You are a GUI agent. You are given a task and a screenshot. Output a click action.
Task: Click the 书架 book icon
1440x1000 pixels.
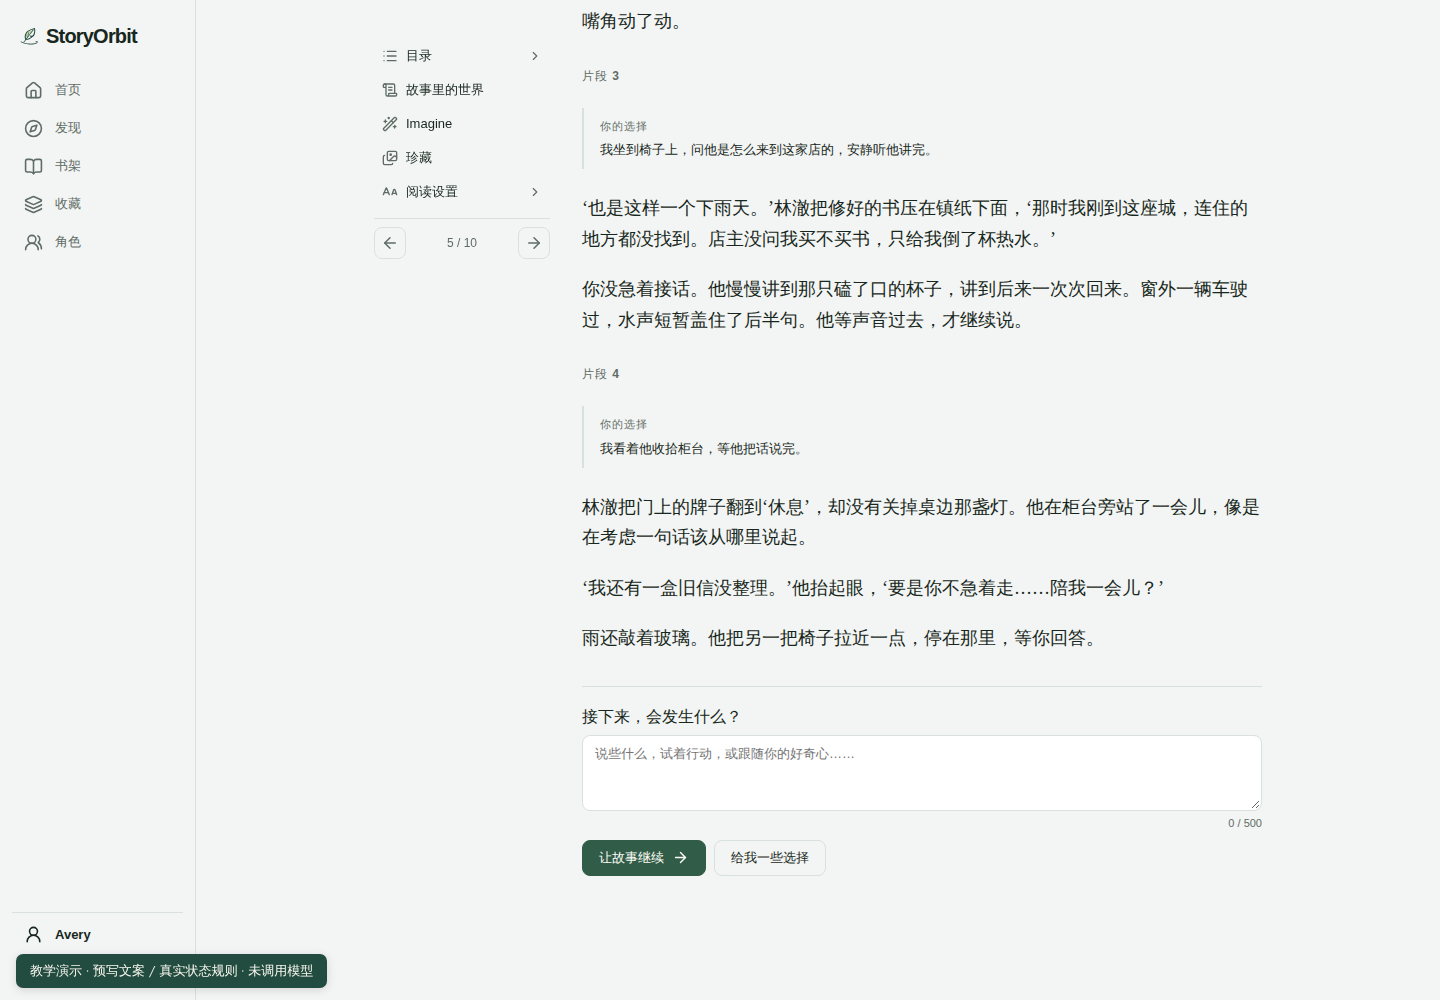(x=33, y=166)
